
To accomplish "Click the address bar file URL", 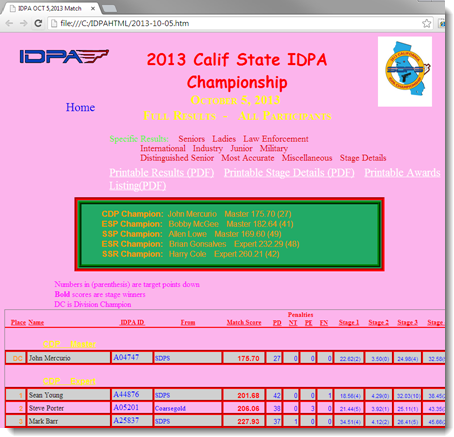I will pyautogui.click(x=125, y=23).
